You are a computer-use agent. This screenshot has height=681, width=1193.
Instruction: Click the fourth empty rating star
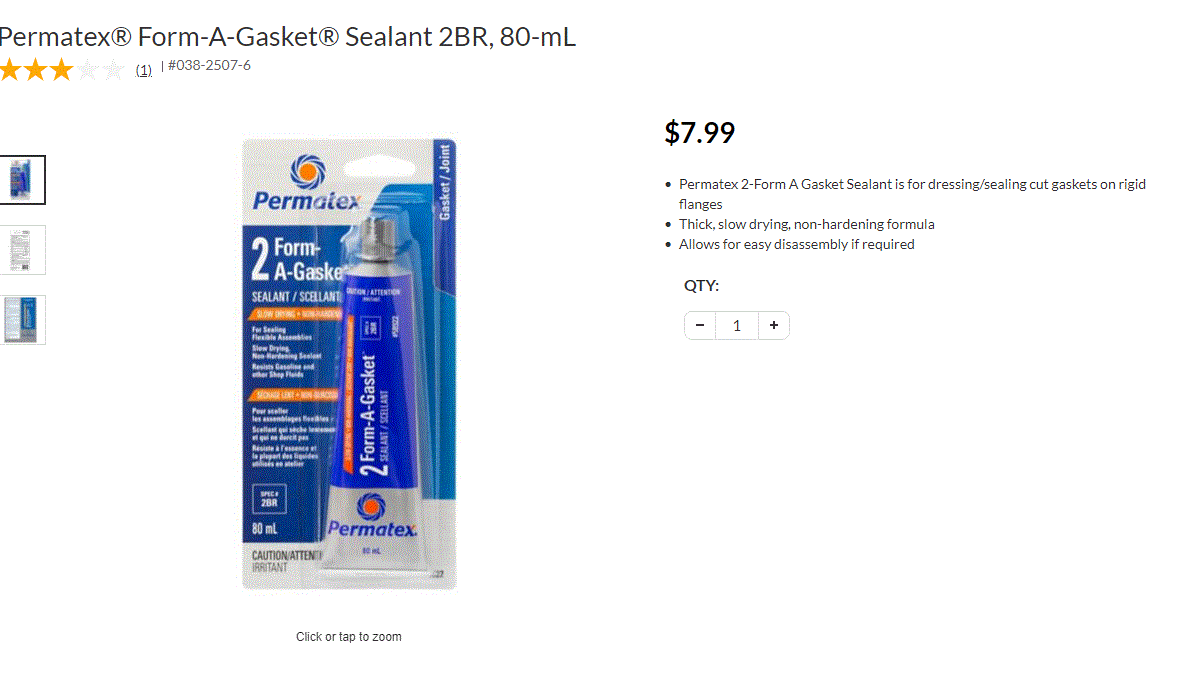click(x=87, y=69)
